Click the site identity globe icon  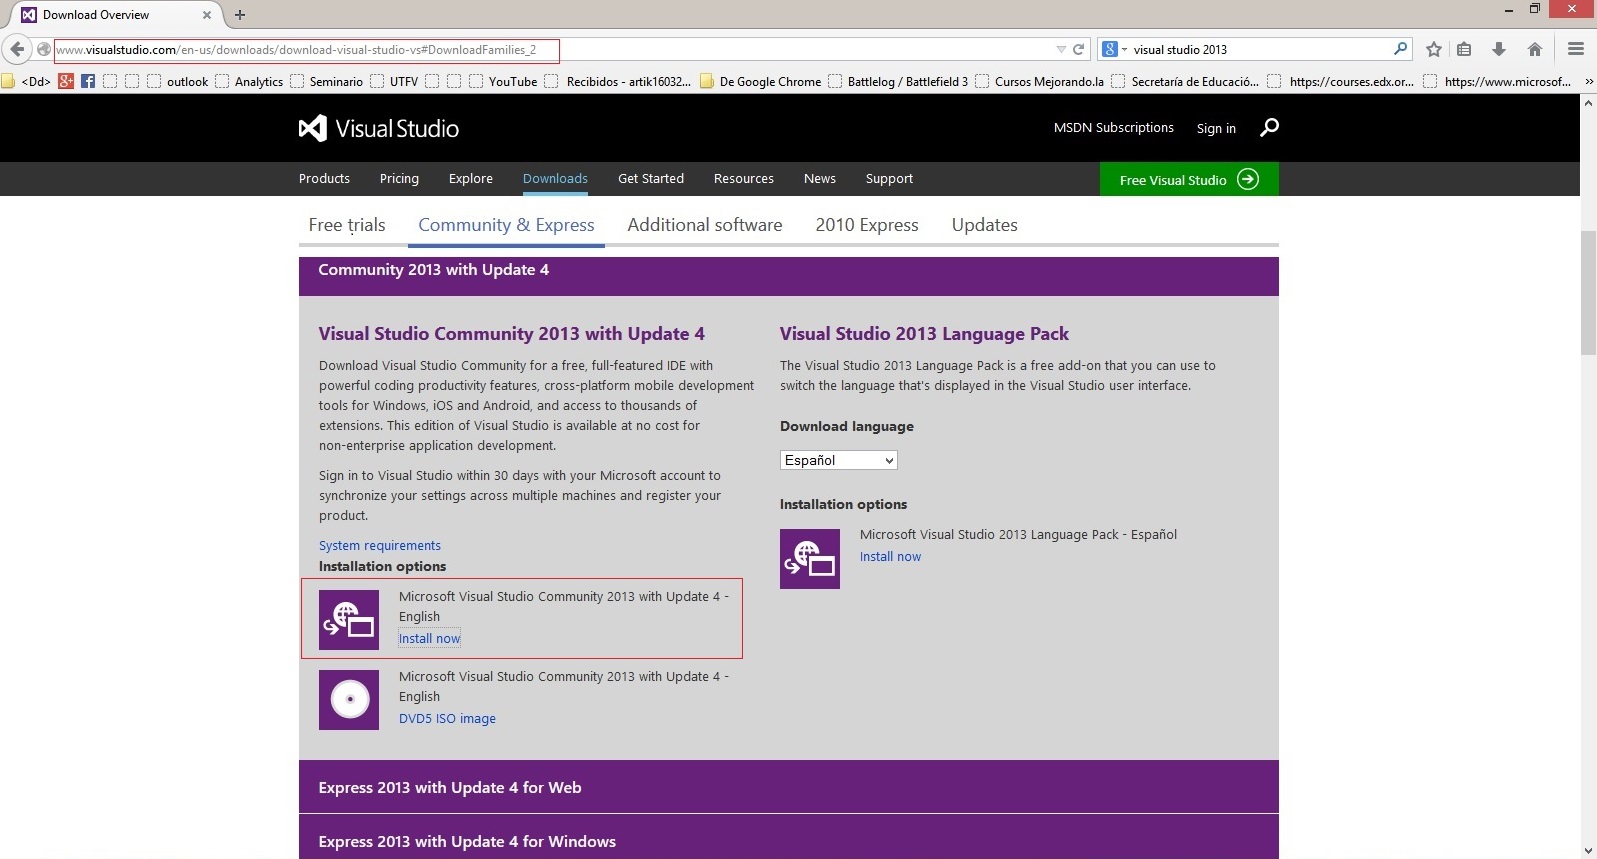(x=44, y=49)
